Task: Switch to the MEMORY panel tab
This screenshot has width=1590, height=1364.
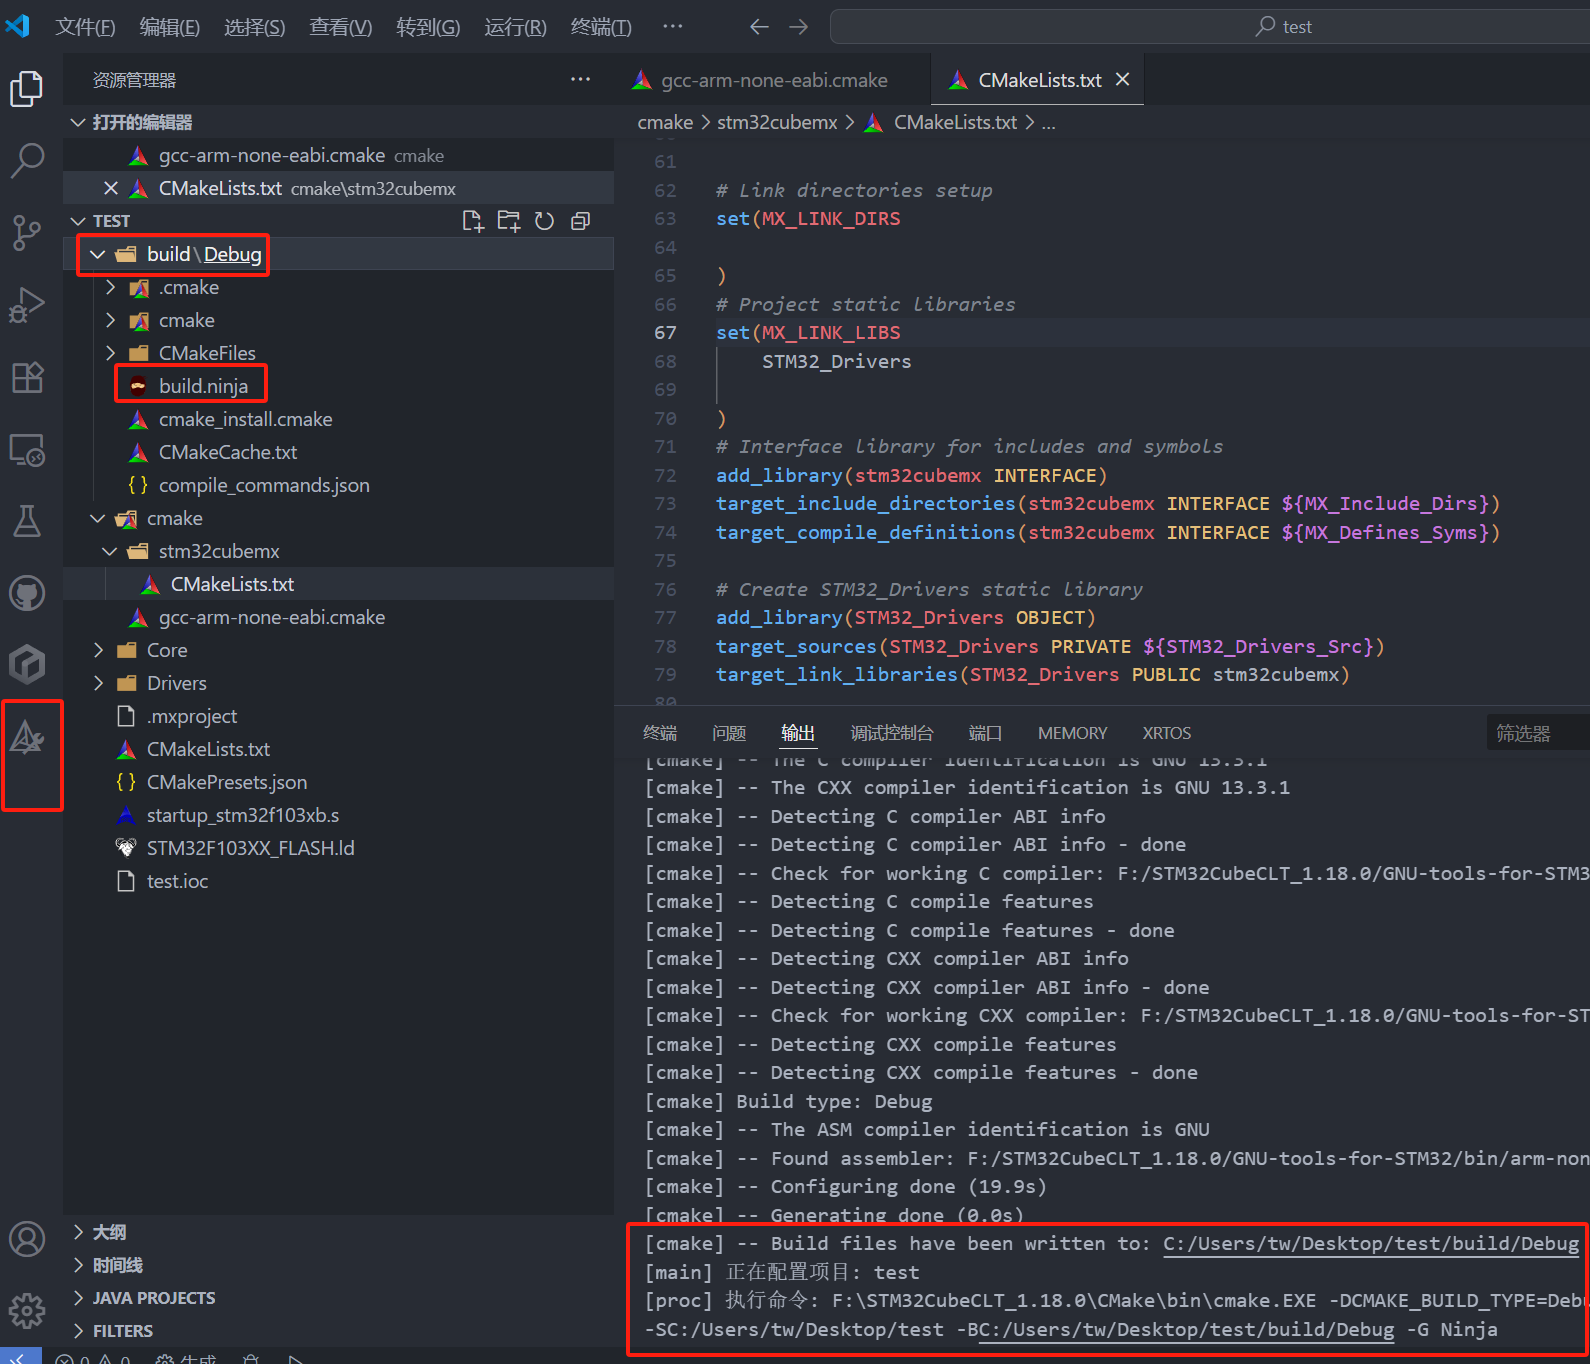Action: coord(1072,733)
